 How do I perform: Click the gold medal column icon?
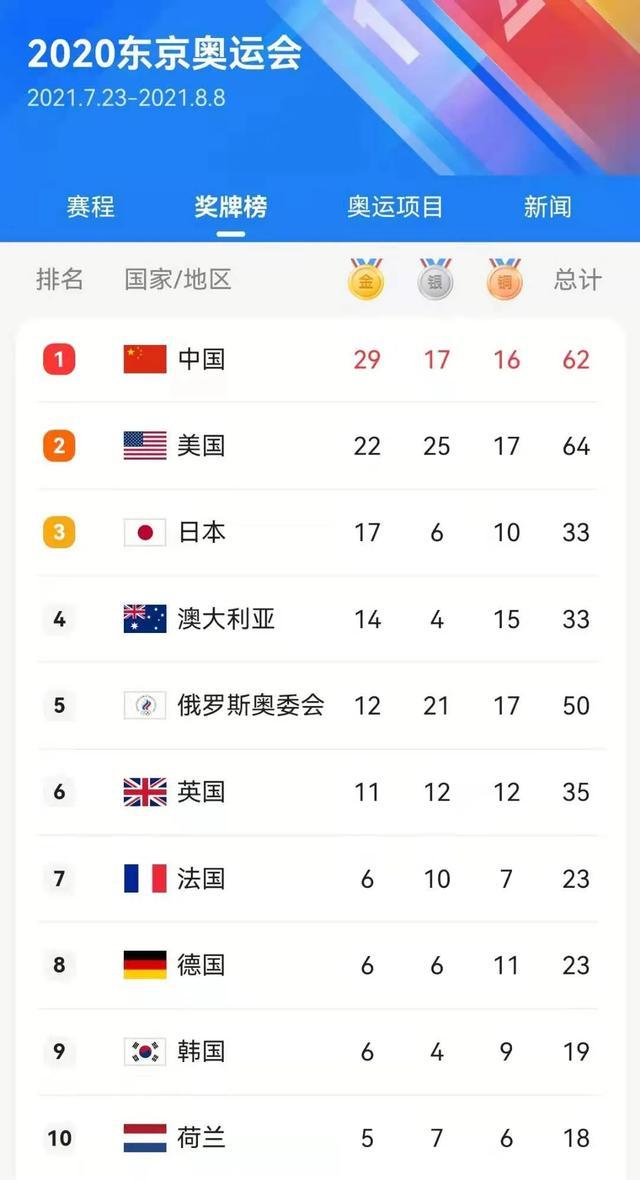pos(366,280)
